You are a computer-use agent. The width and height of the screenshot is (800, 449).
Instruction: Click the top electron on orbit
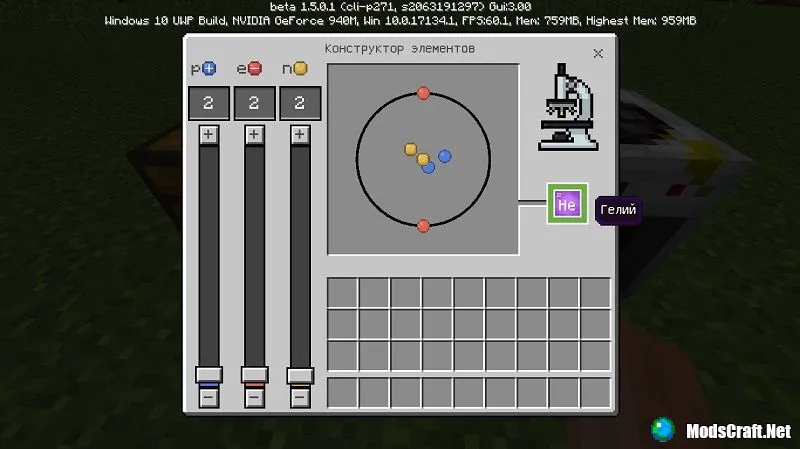point(423,93)
